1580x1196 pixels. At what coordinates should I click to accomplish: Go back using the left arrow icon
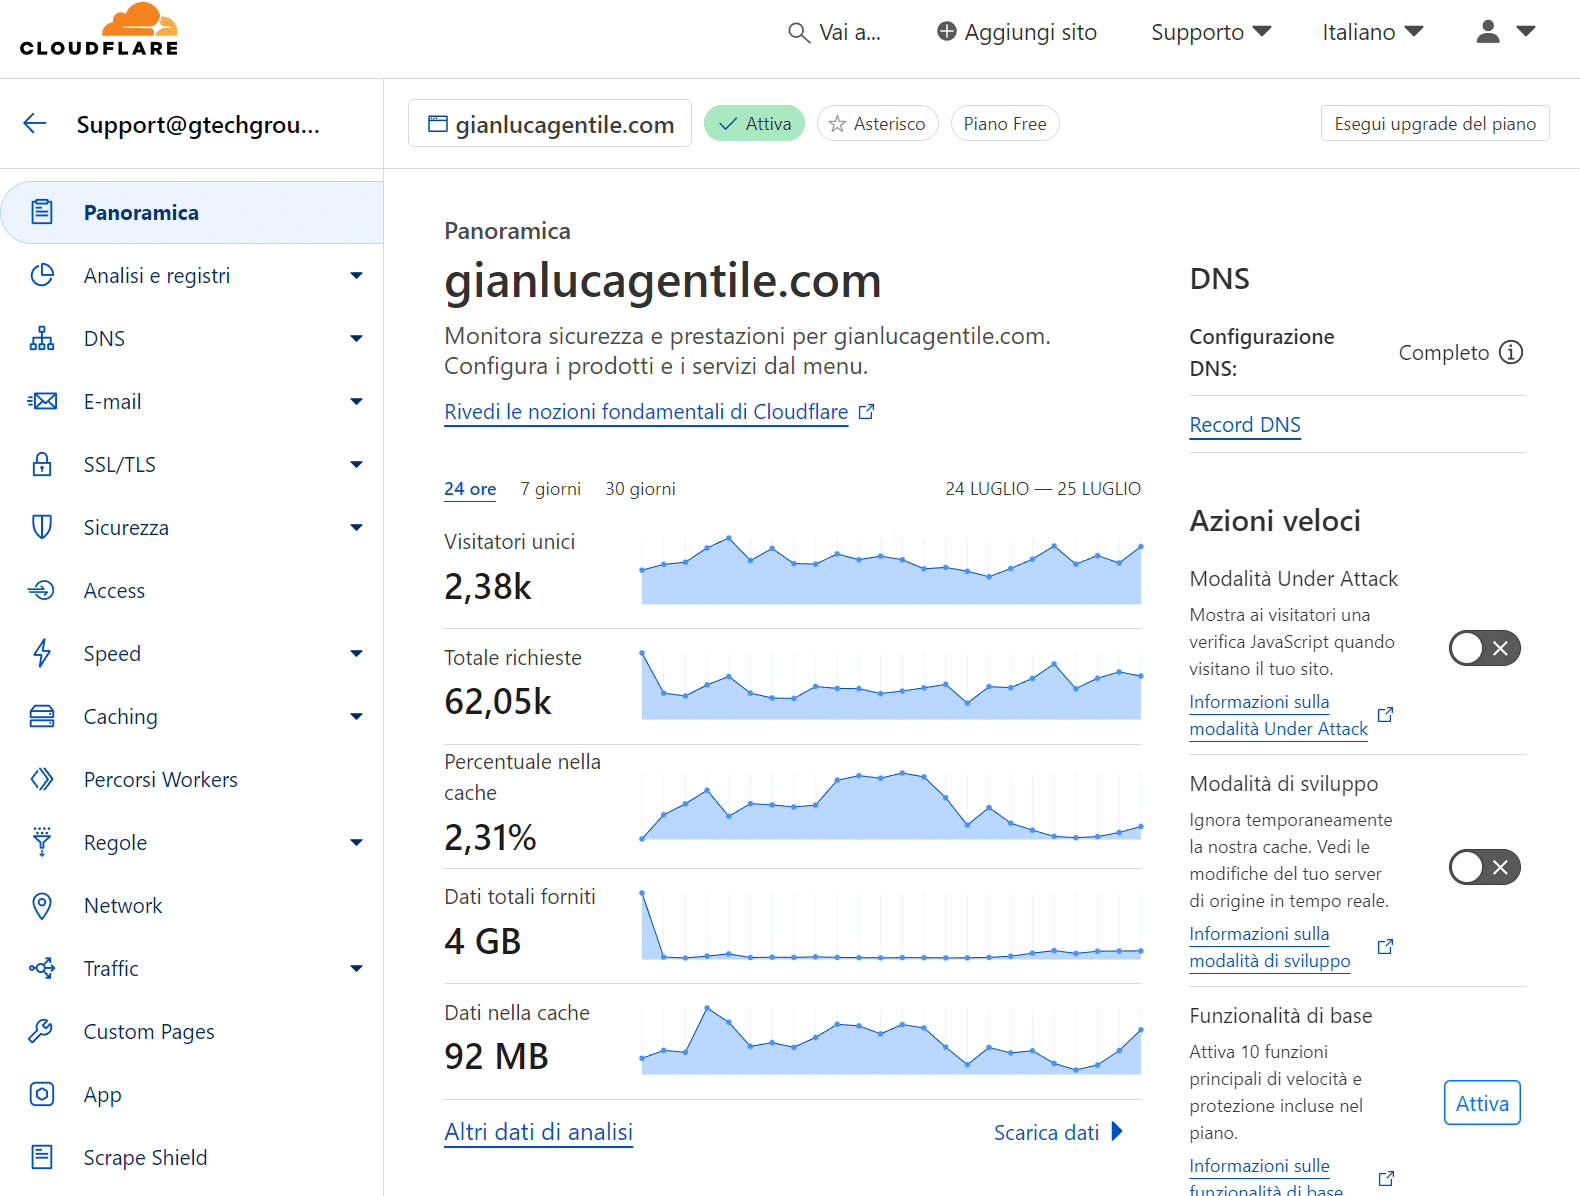pos(35,124)
